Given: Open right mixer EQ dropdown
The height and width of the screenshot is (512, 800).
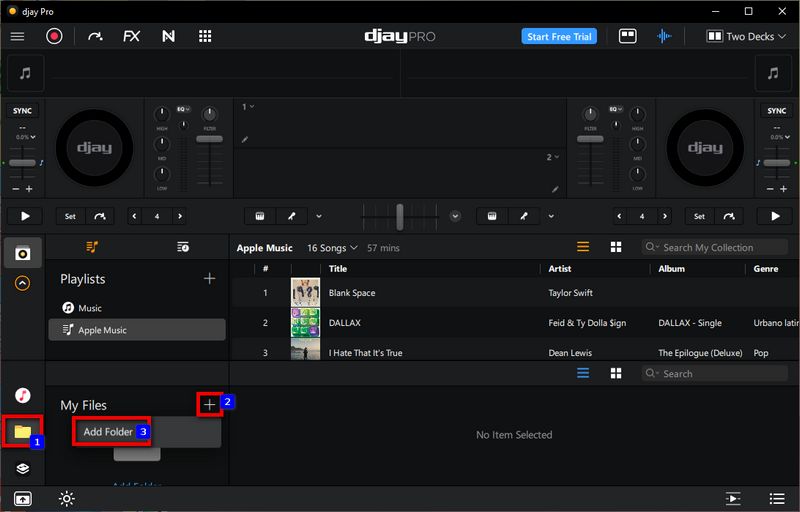Looking at the screenshot, I should 616,109.
